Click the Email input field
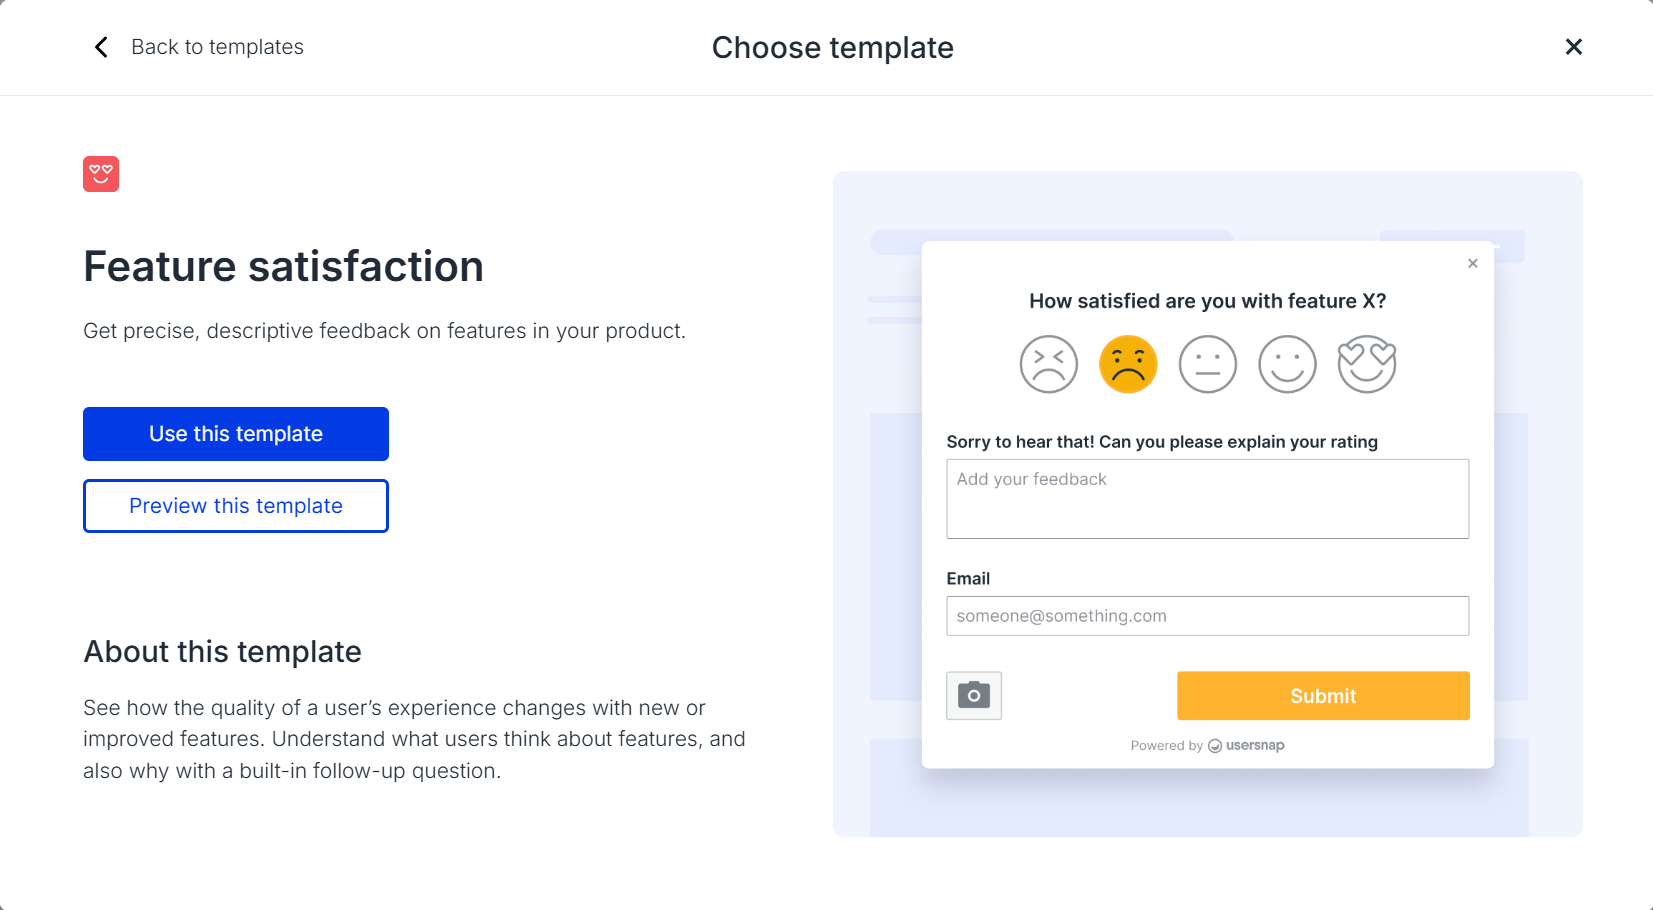The width and height of the screenshot is (1653, 910). (1207, 616)
